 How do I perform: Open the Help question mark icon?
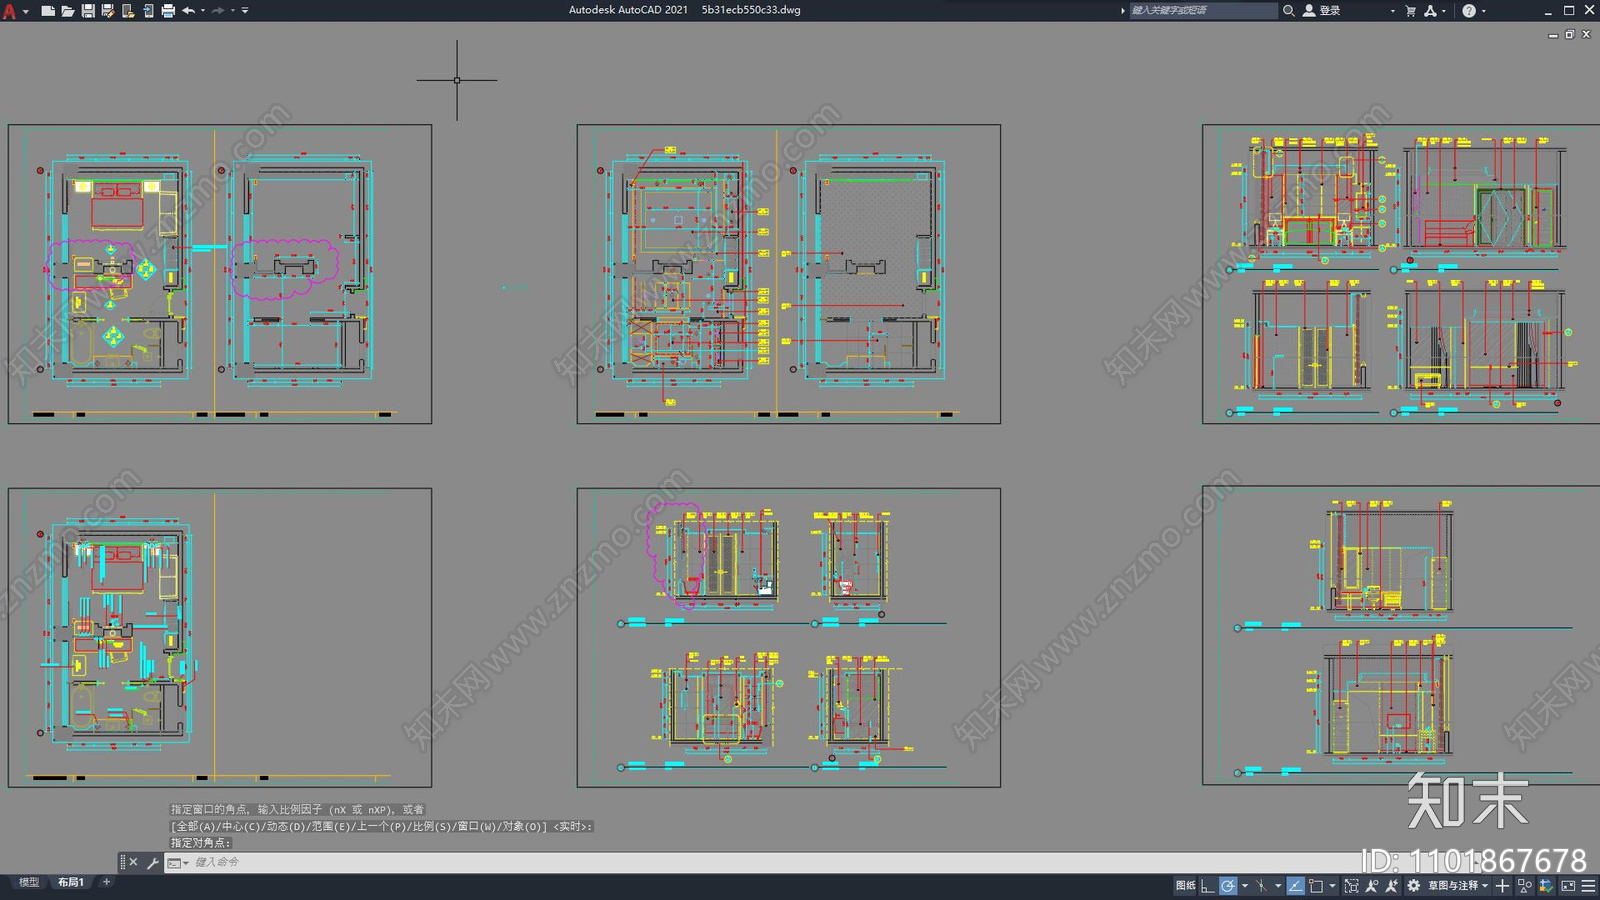pos(1469,11)
